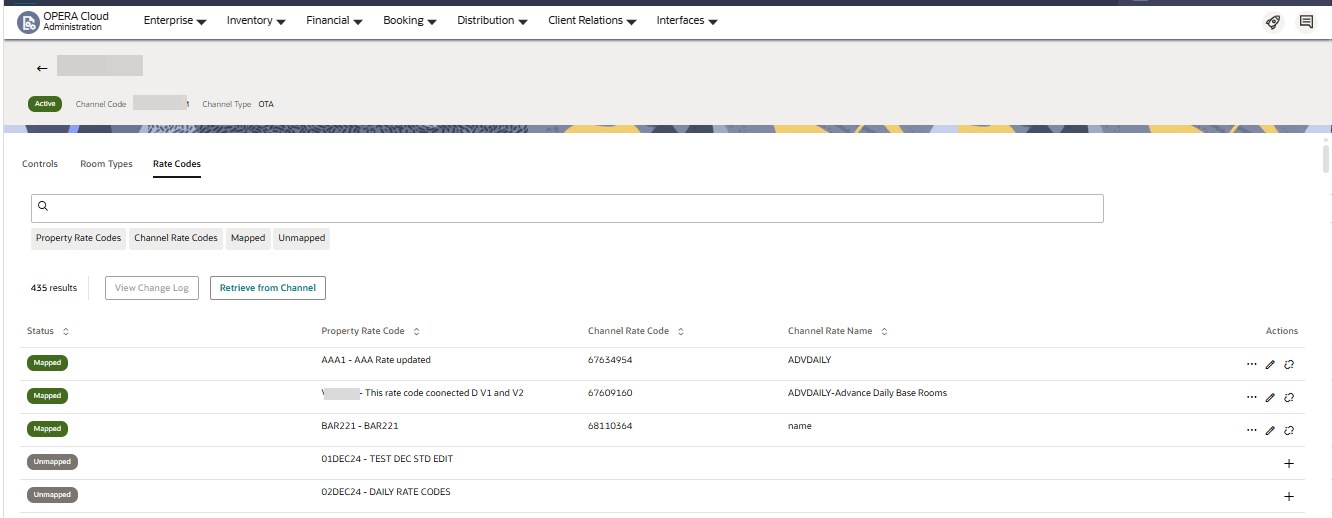Click the Unmapped badge in 01DEC24 row
1332x518 pixels.
tap(52, 462)
